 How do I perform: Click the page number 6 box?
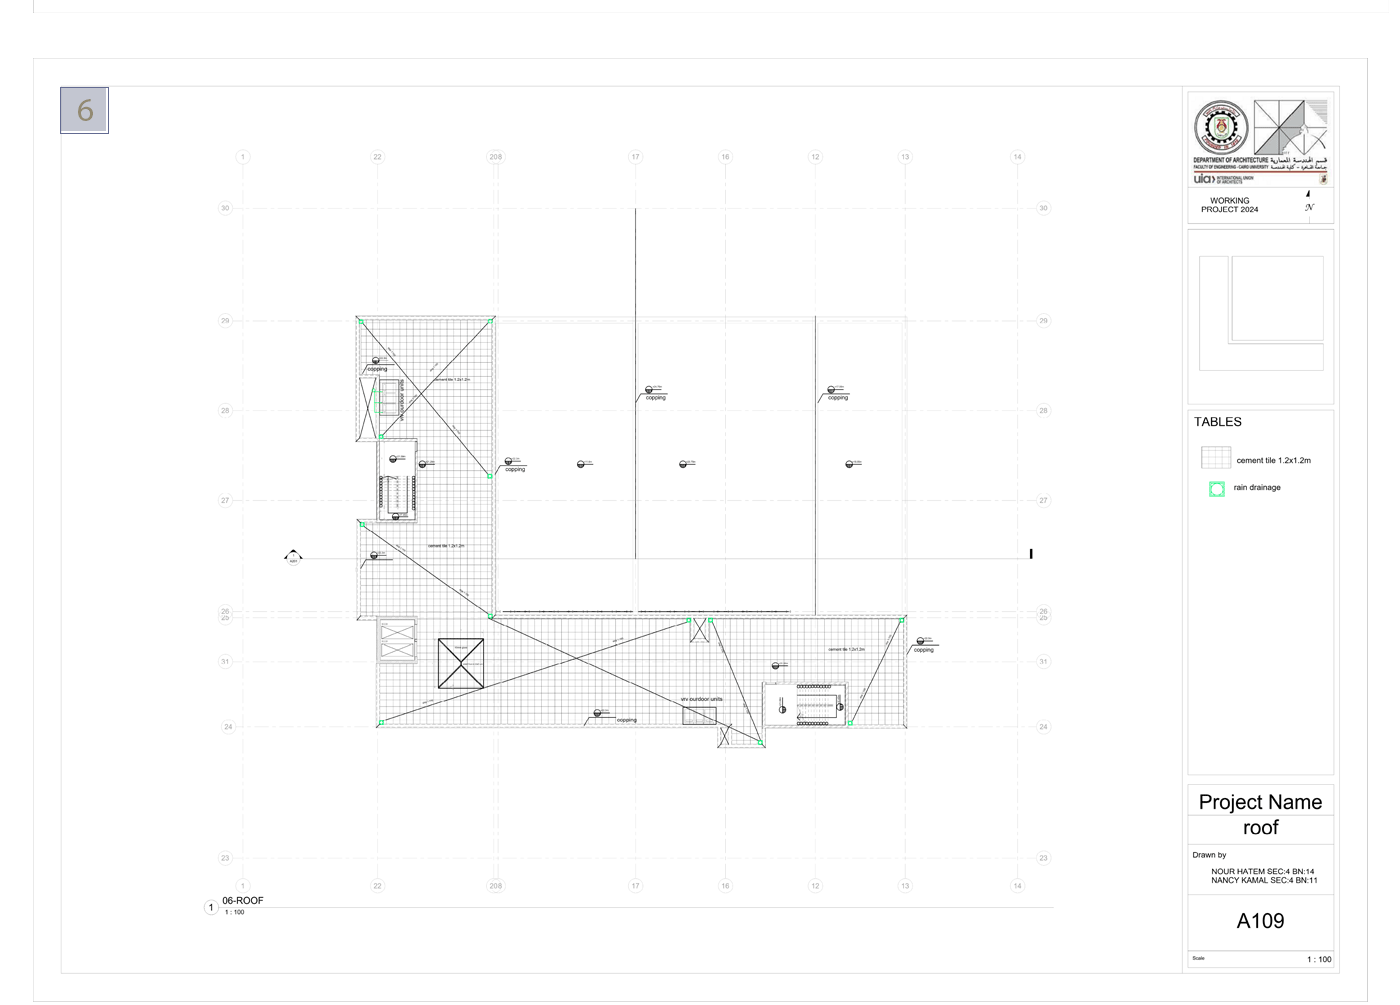point(84,110)
